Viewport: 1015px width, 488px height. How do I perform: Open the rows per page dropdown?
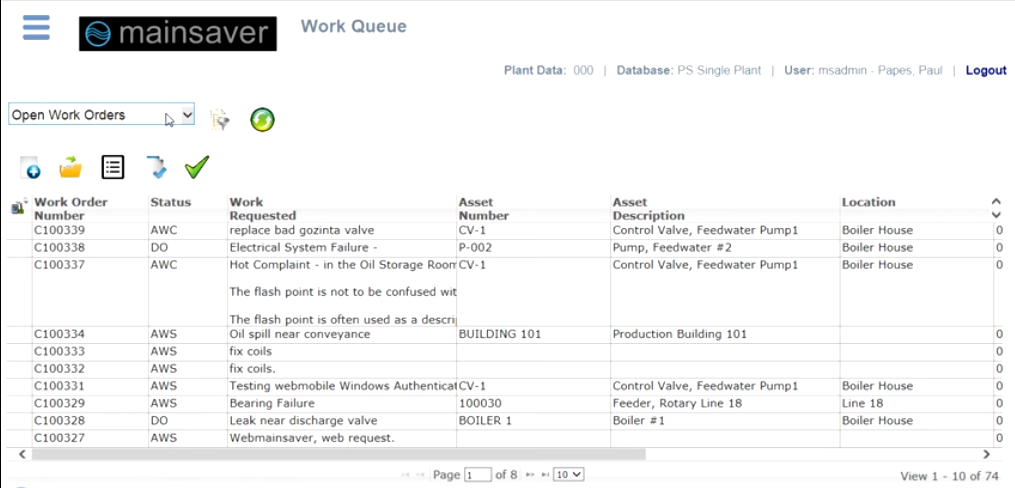(570, 474)
